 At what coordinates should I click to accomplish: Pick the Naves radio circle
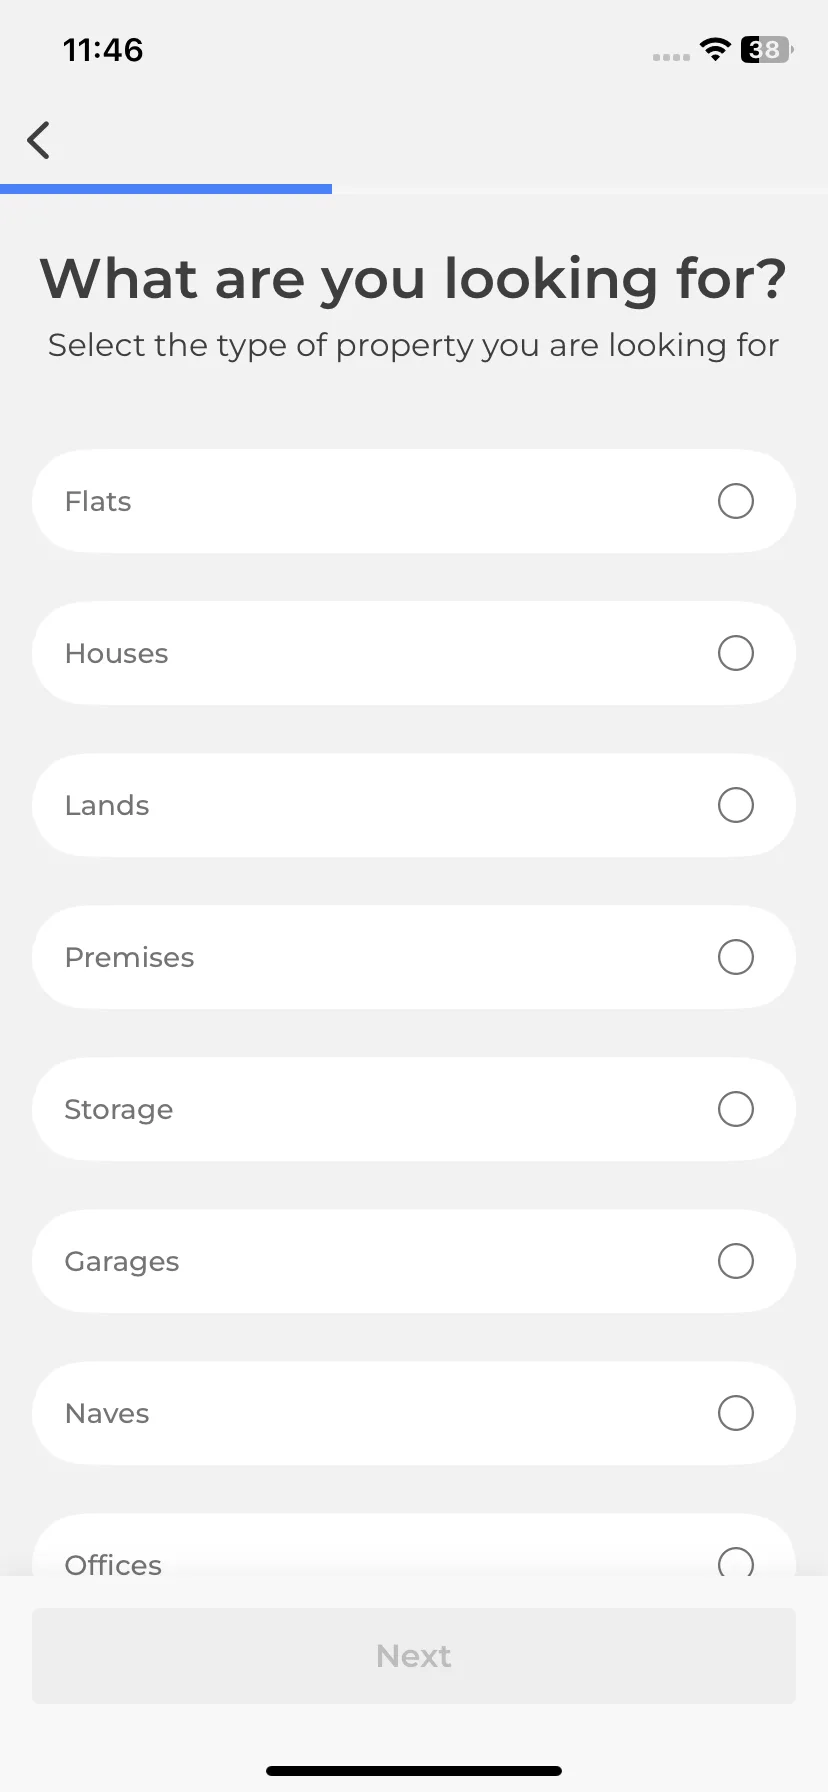click(x=736, y=1413)
